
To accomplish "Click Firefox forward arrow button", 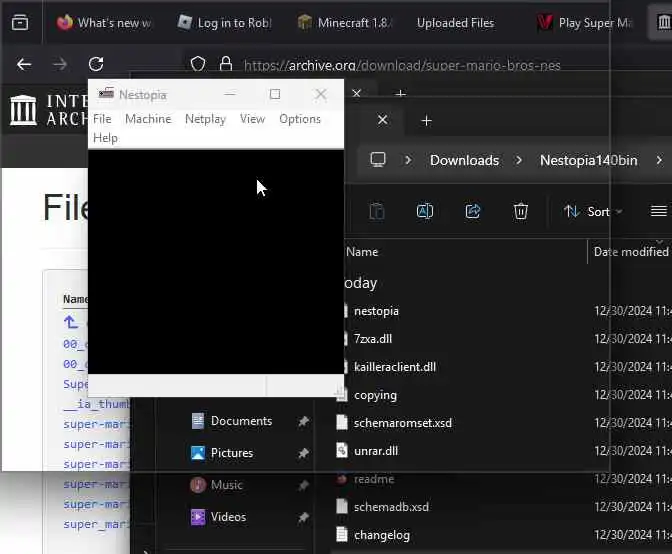I will point(60,65).
